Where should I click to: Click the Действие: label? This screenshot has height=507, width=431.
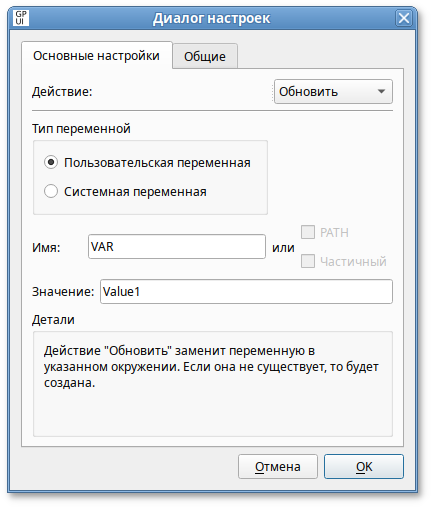pyautogui.click(x=62, y=92)
